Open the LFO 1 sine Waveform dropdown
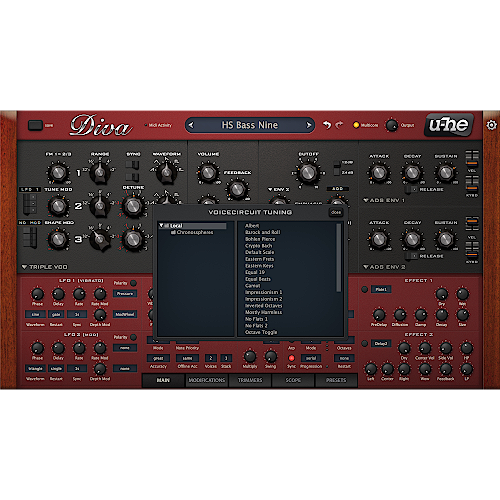The image size is (500, 500). pyautogui.click(x=35, y=314)
